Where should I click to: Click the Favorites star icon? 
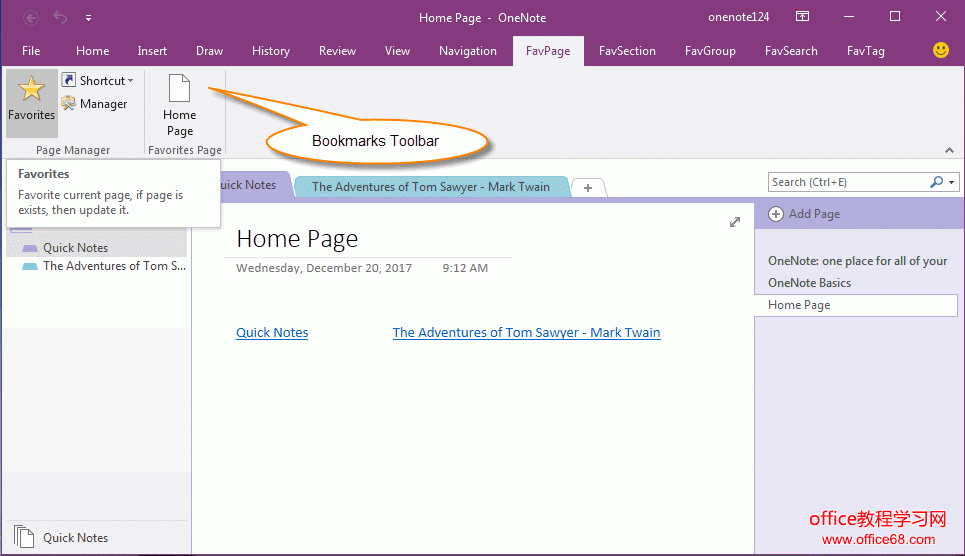[31, 90]
